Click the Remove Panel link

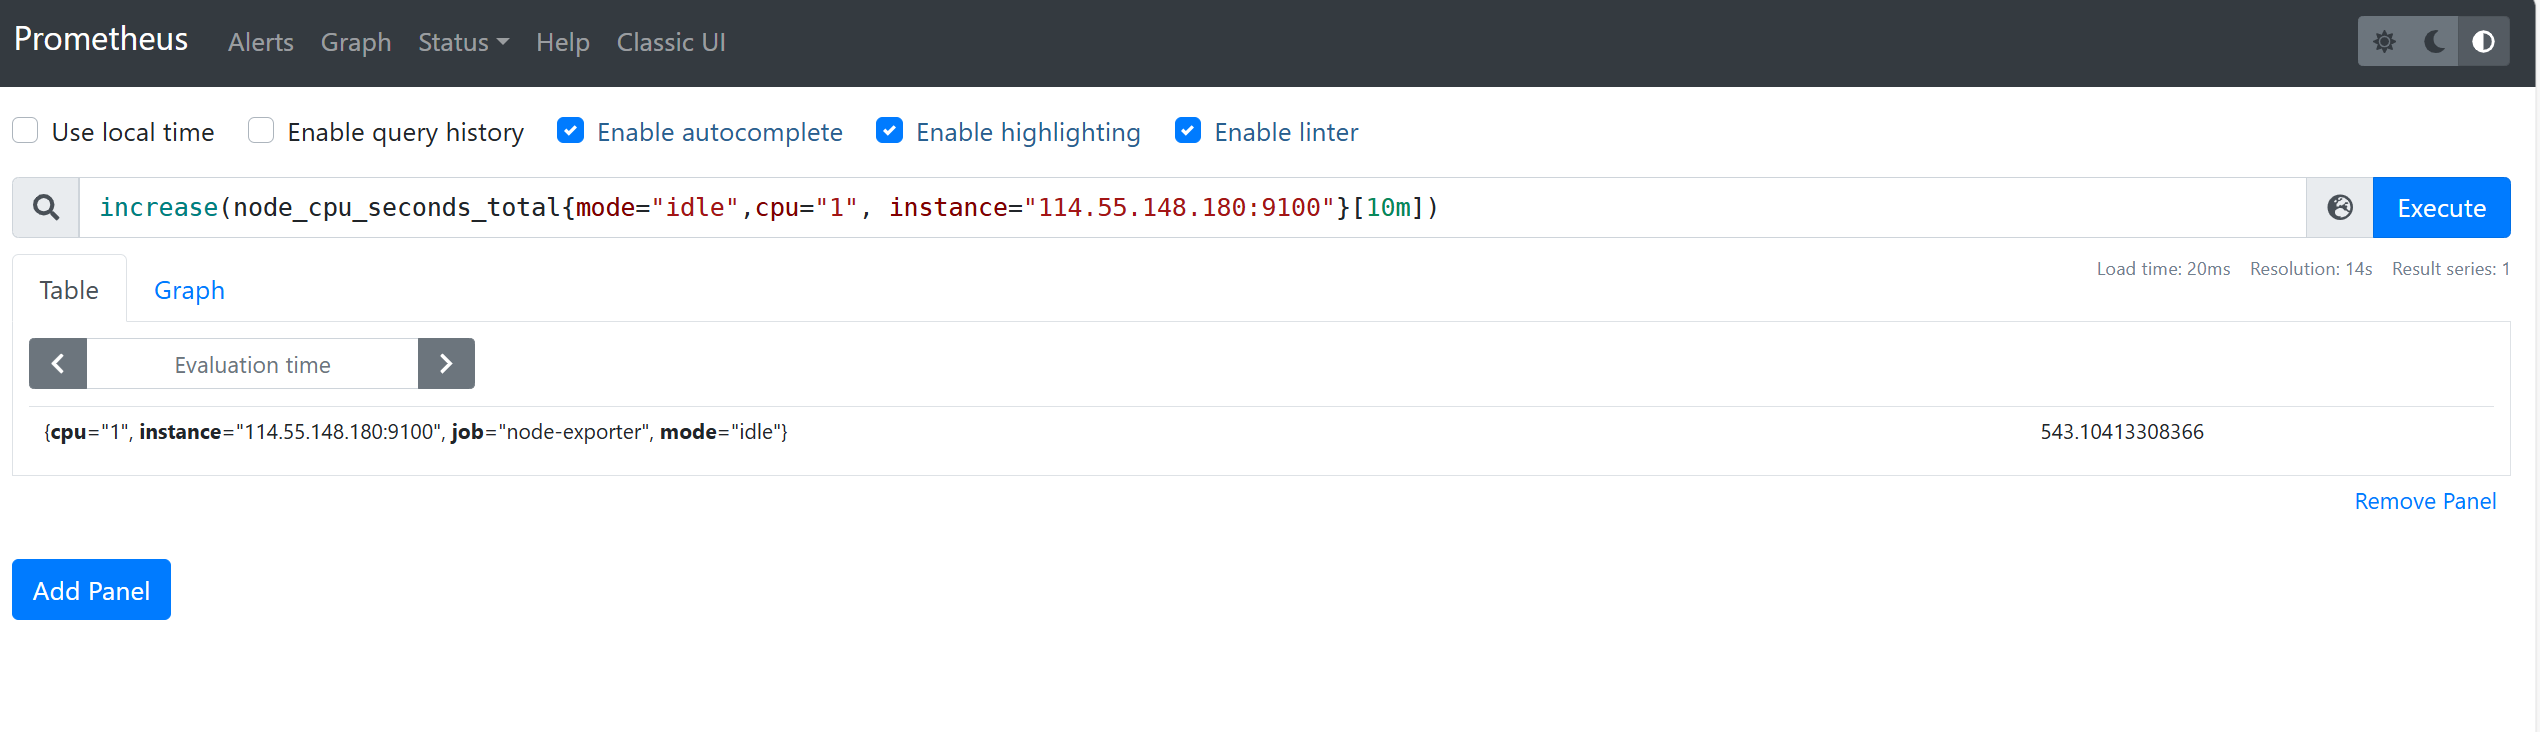coord(2425,501)
